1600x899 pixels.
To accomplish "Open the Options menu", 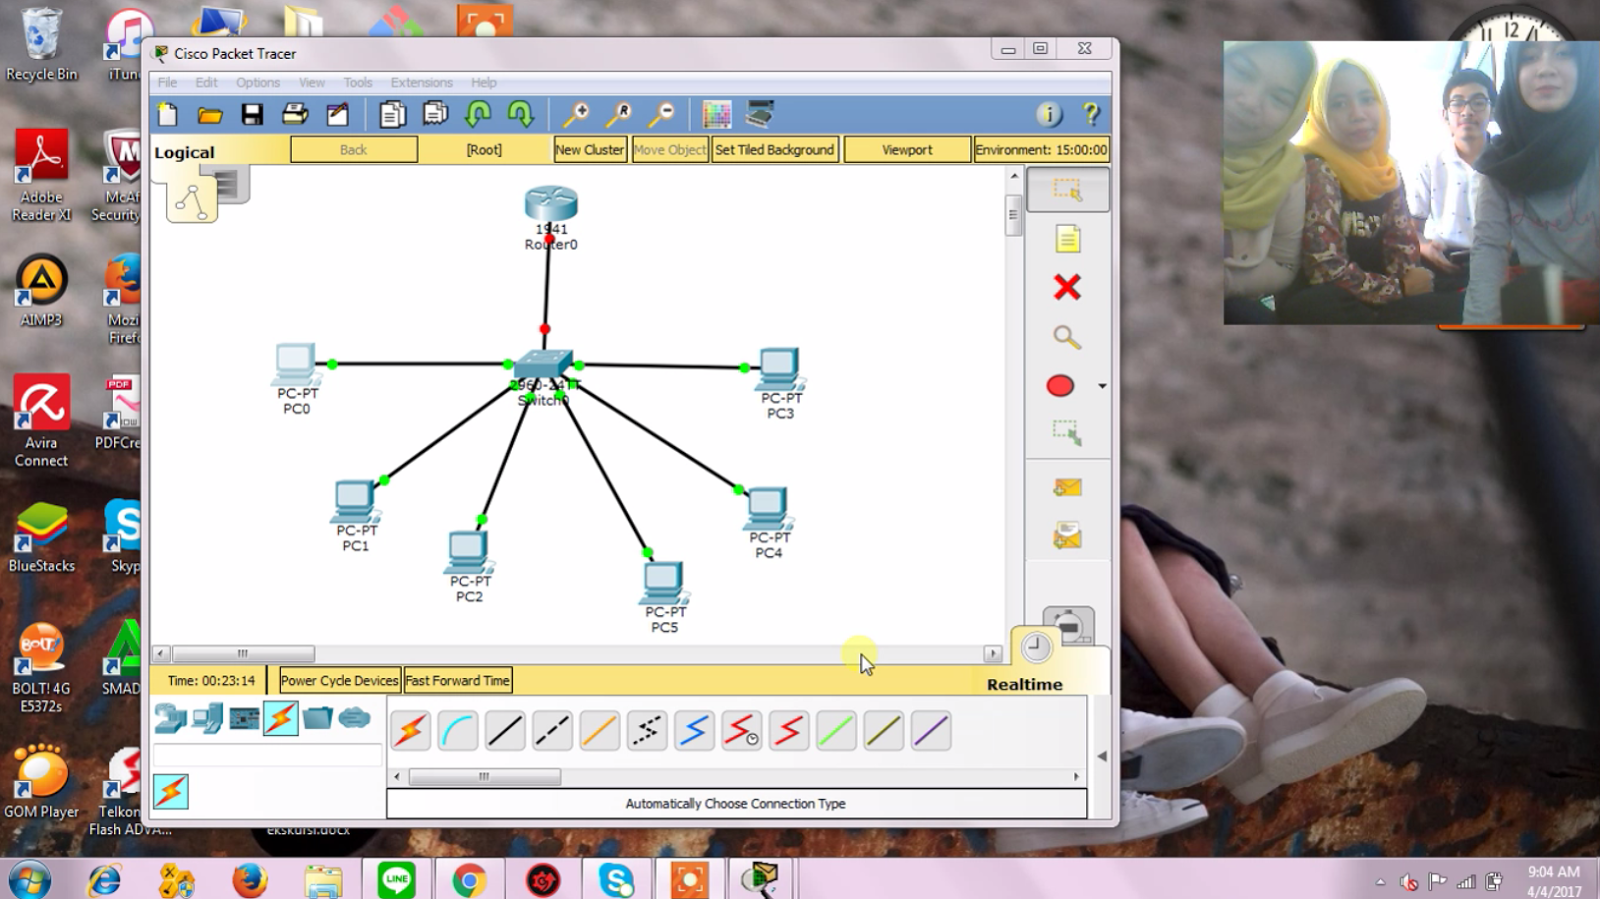I will [258, 82].
